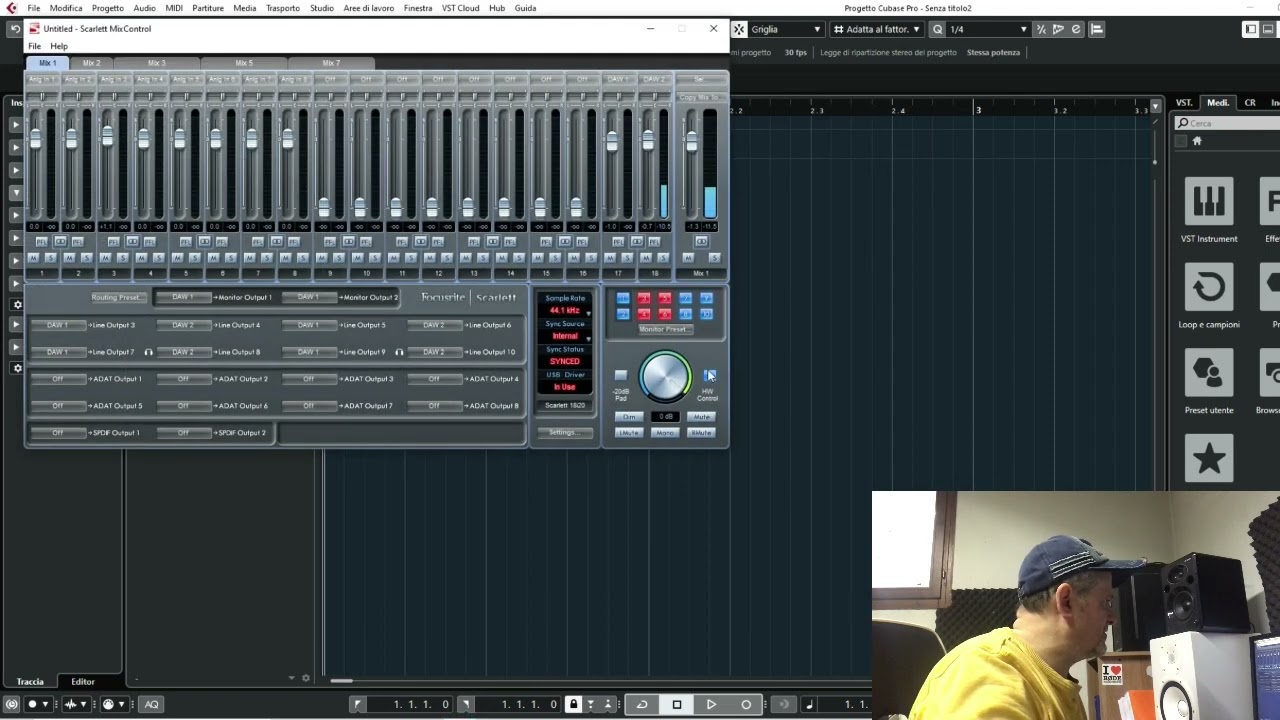Click the undo arrow in Cubase toolbar

14,29
